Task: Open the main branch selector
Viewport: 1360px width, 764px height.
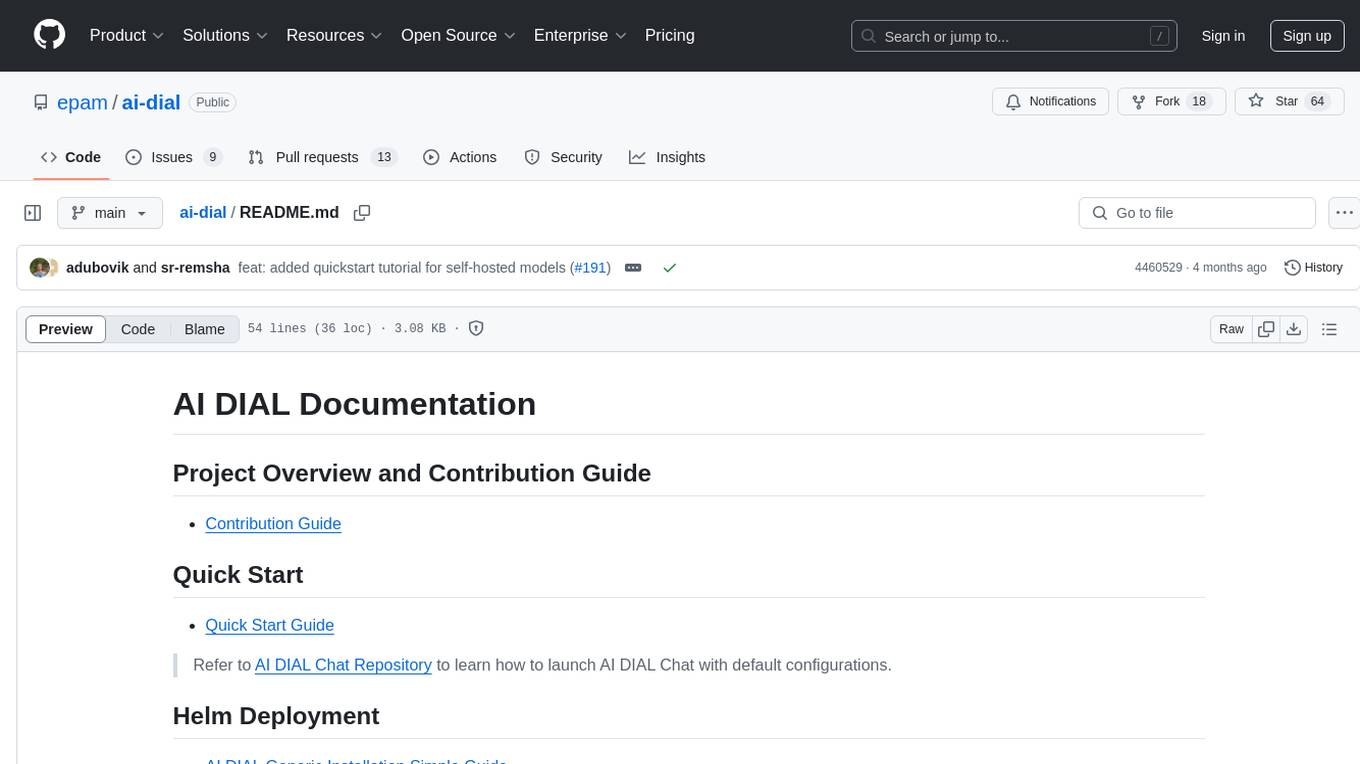Action: 110,213
